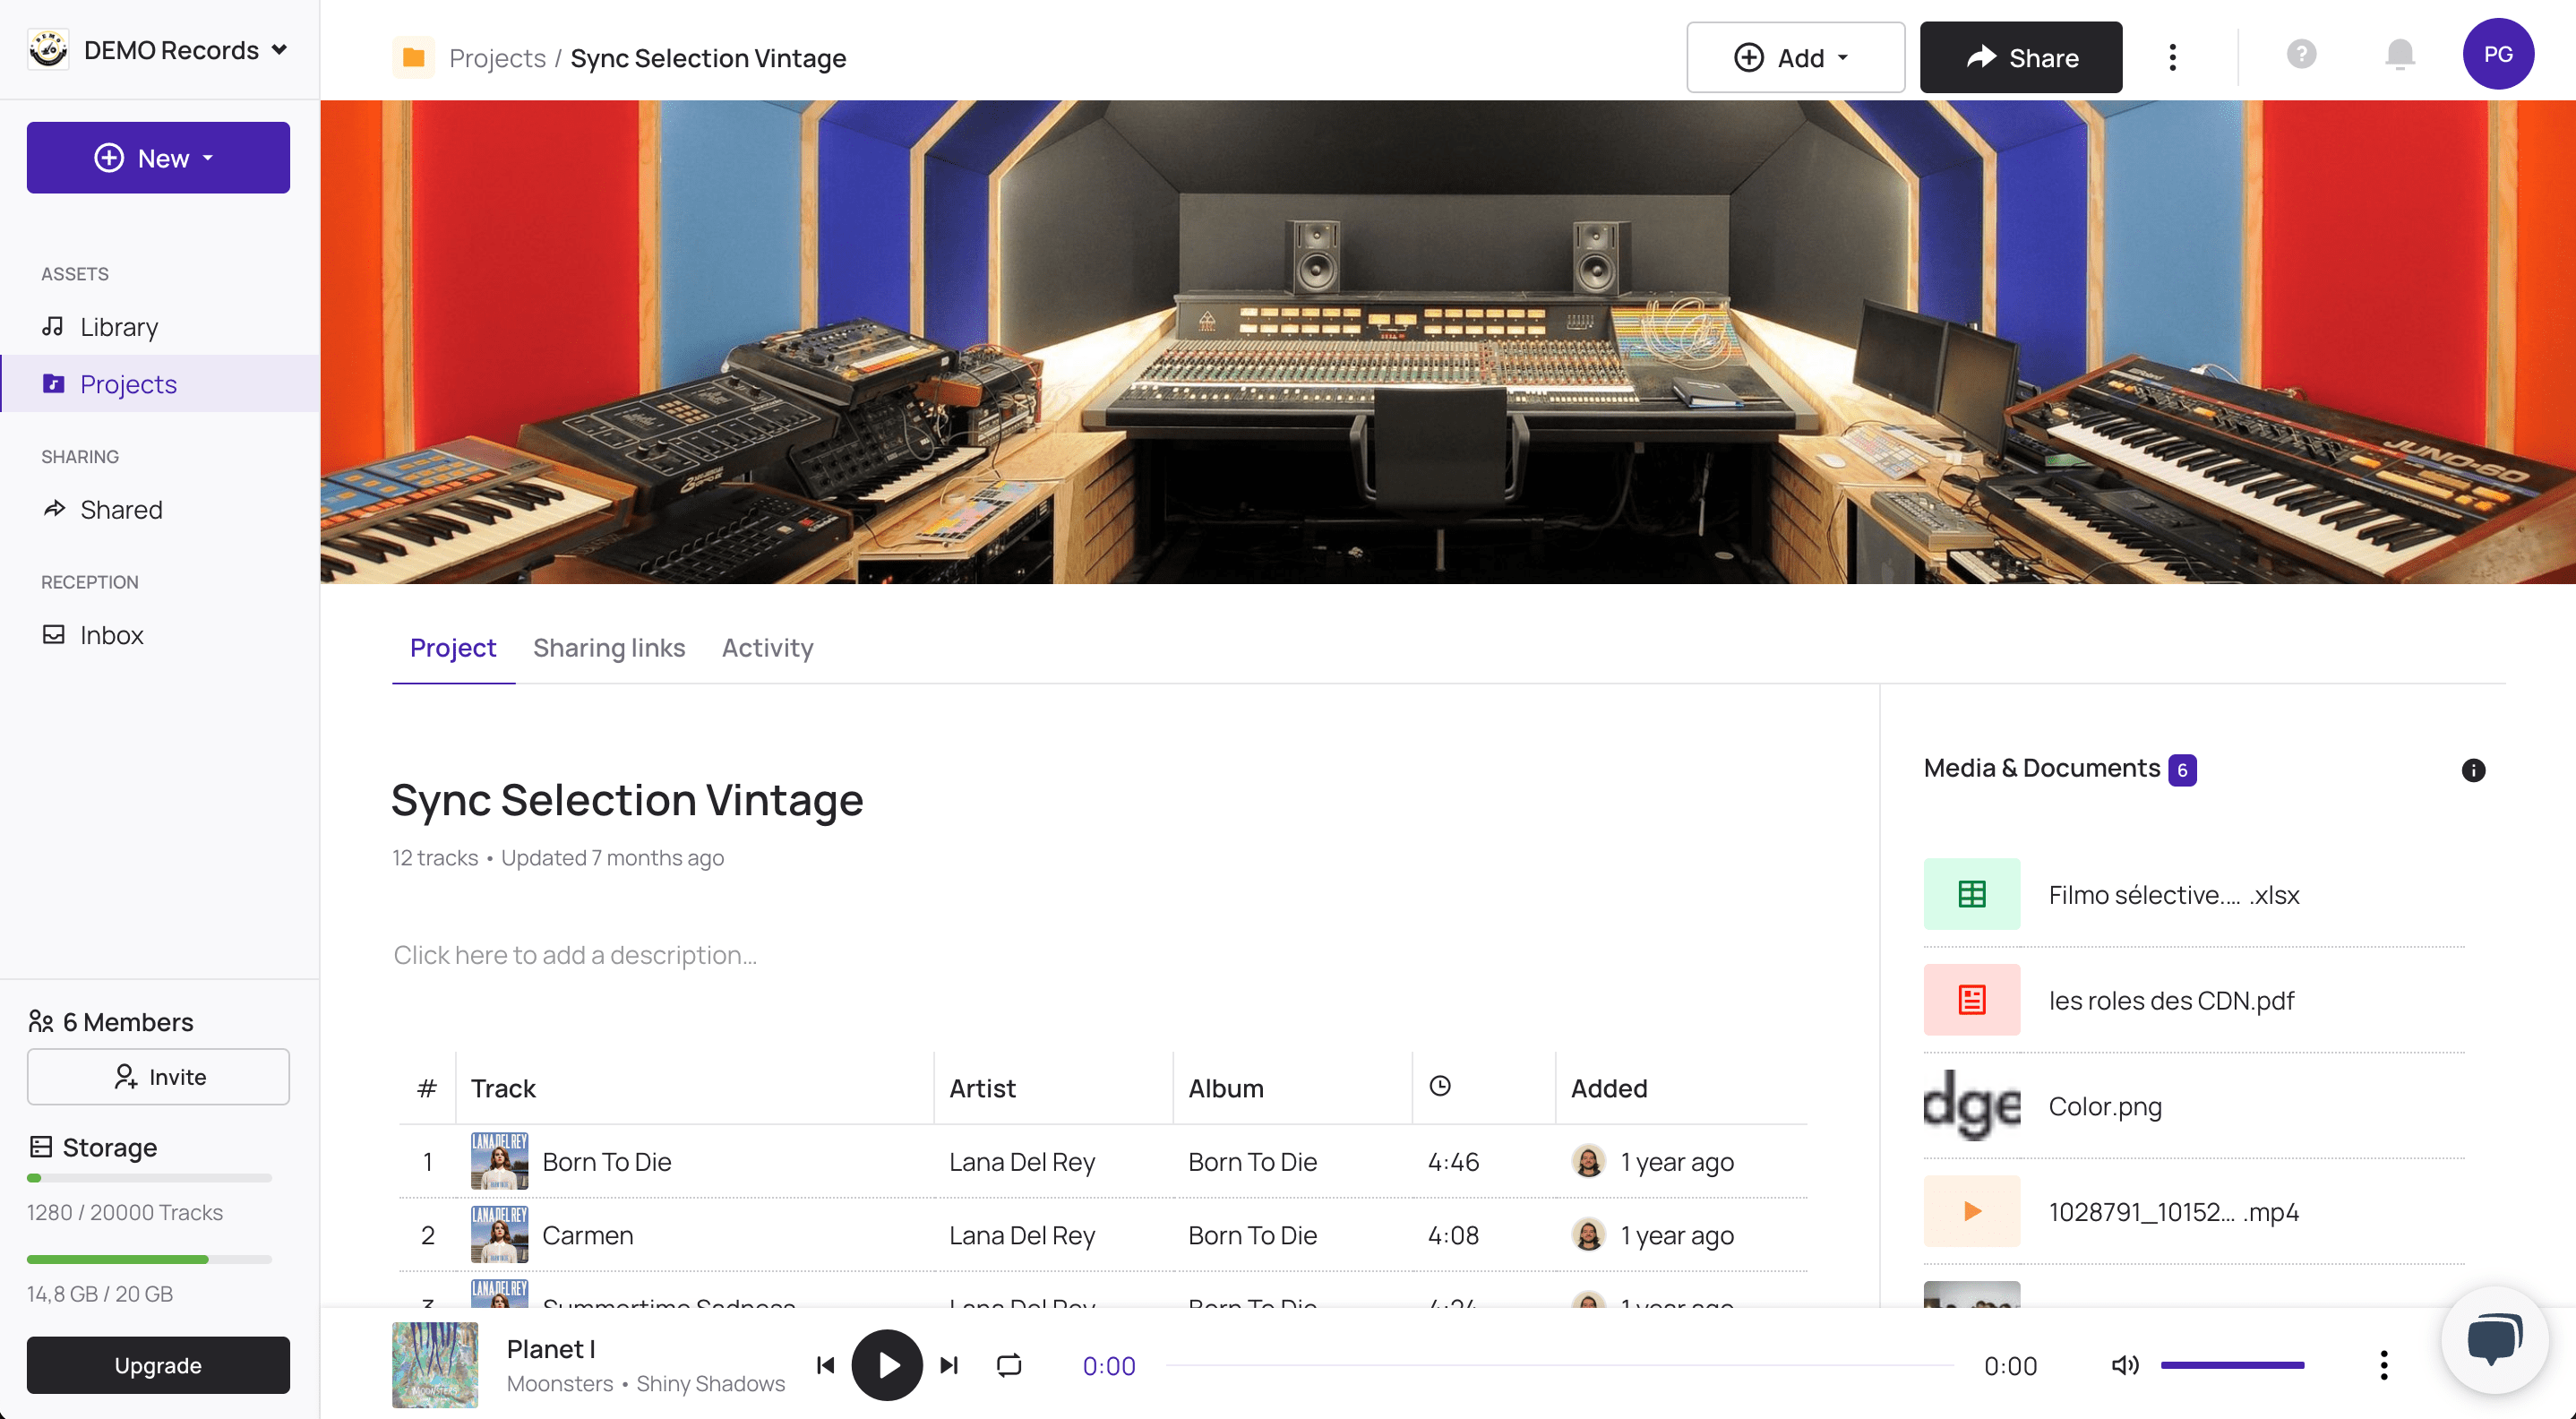Click the Storage heading
This screenshot has height=1419, width=2576.
(109, 1147)
